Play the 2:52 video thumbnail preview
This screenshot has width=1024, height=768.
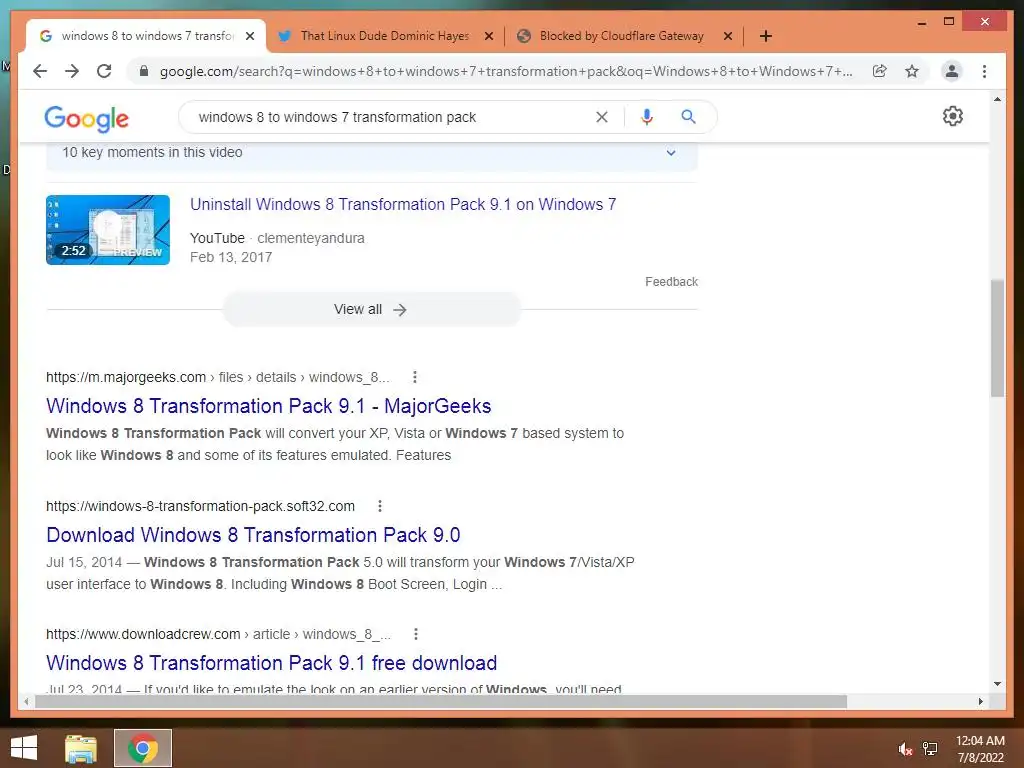pyautogui.click(x=108, y=230)
